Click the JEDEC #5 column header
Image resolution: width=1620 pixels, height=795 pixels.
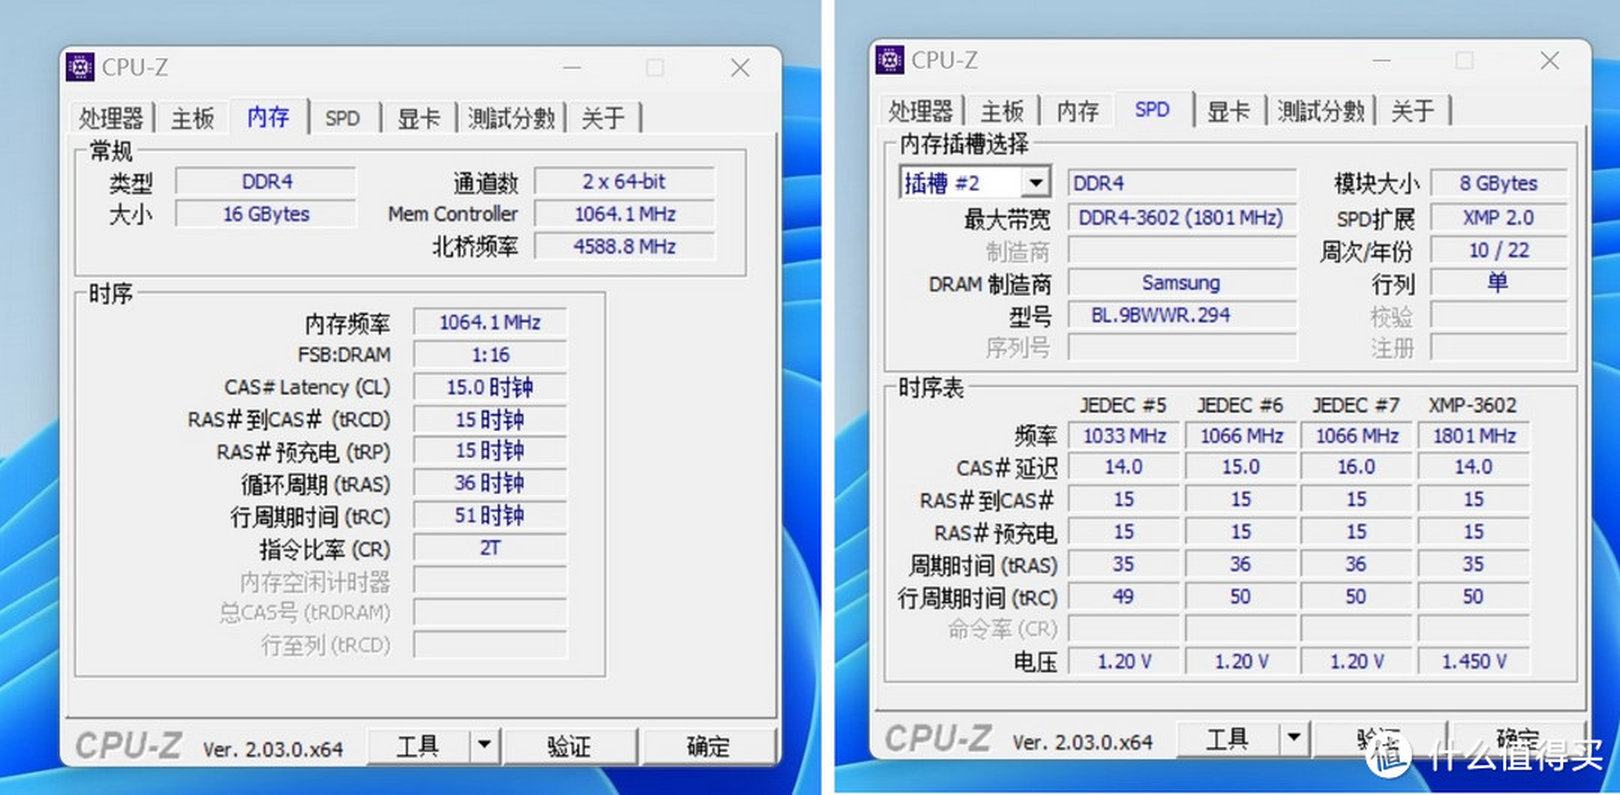click(1123, 405)
